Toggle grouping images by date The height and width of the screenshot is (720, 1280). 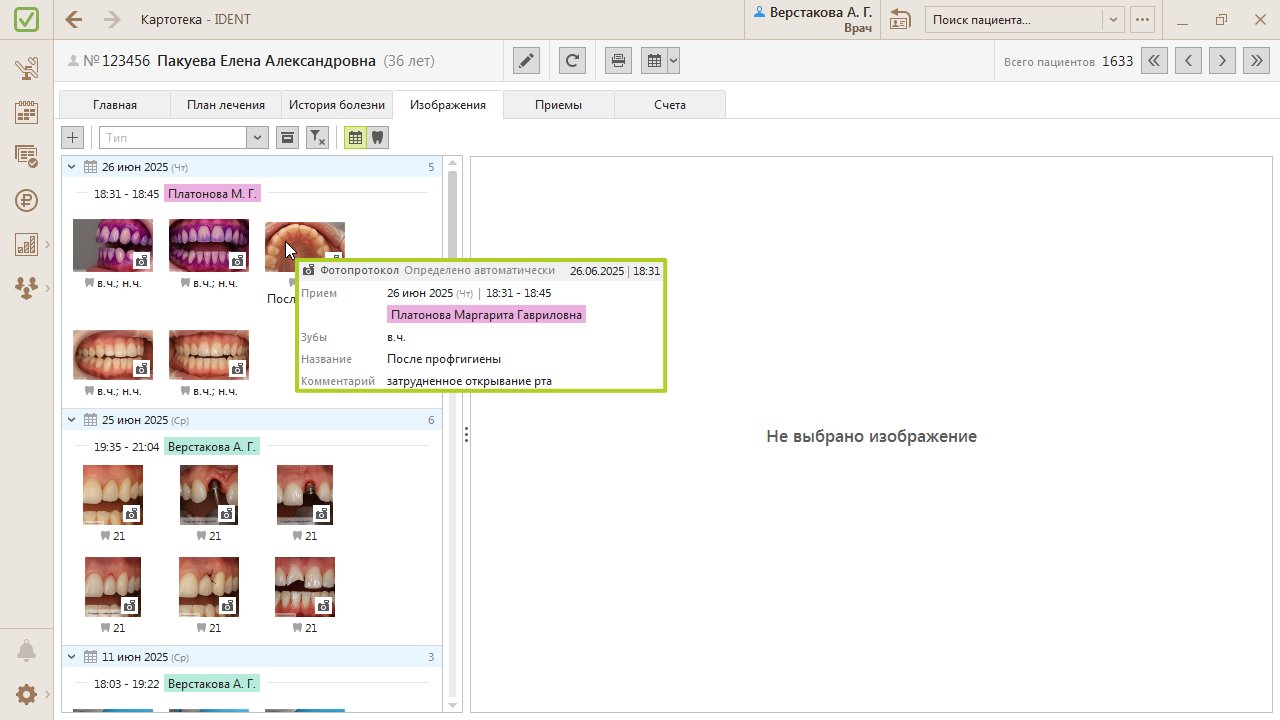355,138
